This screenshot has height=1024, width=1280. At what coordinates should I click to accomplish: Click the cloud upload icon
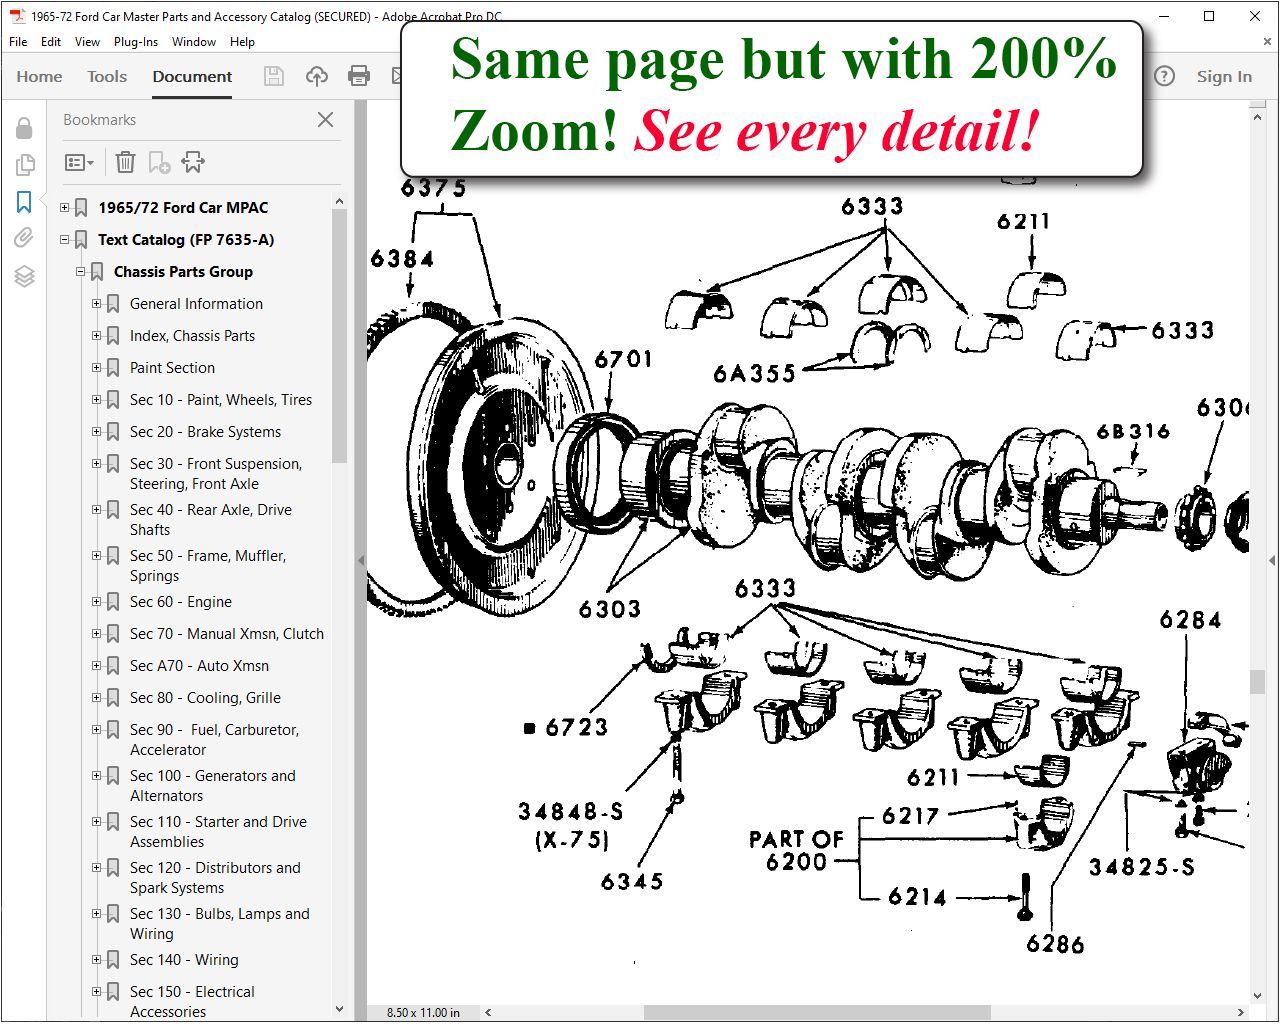point(317,76)
